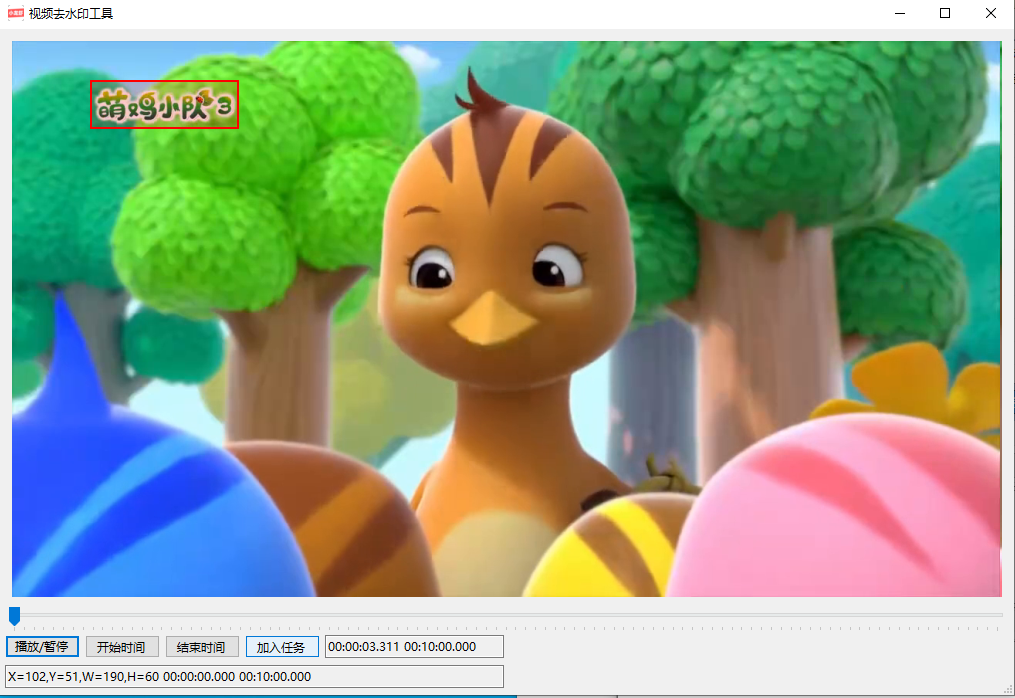Click the 播放/暂停 (Play/Pause) button
This screenshot has height=698, width=1015.
tap(41, 646)
